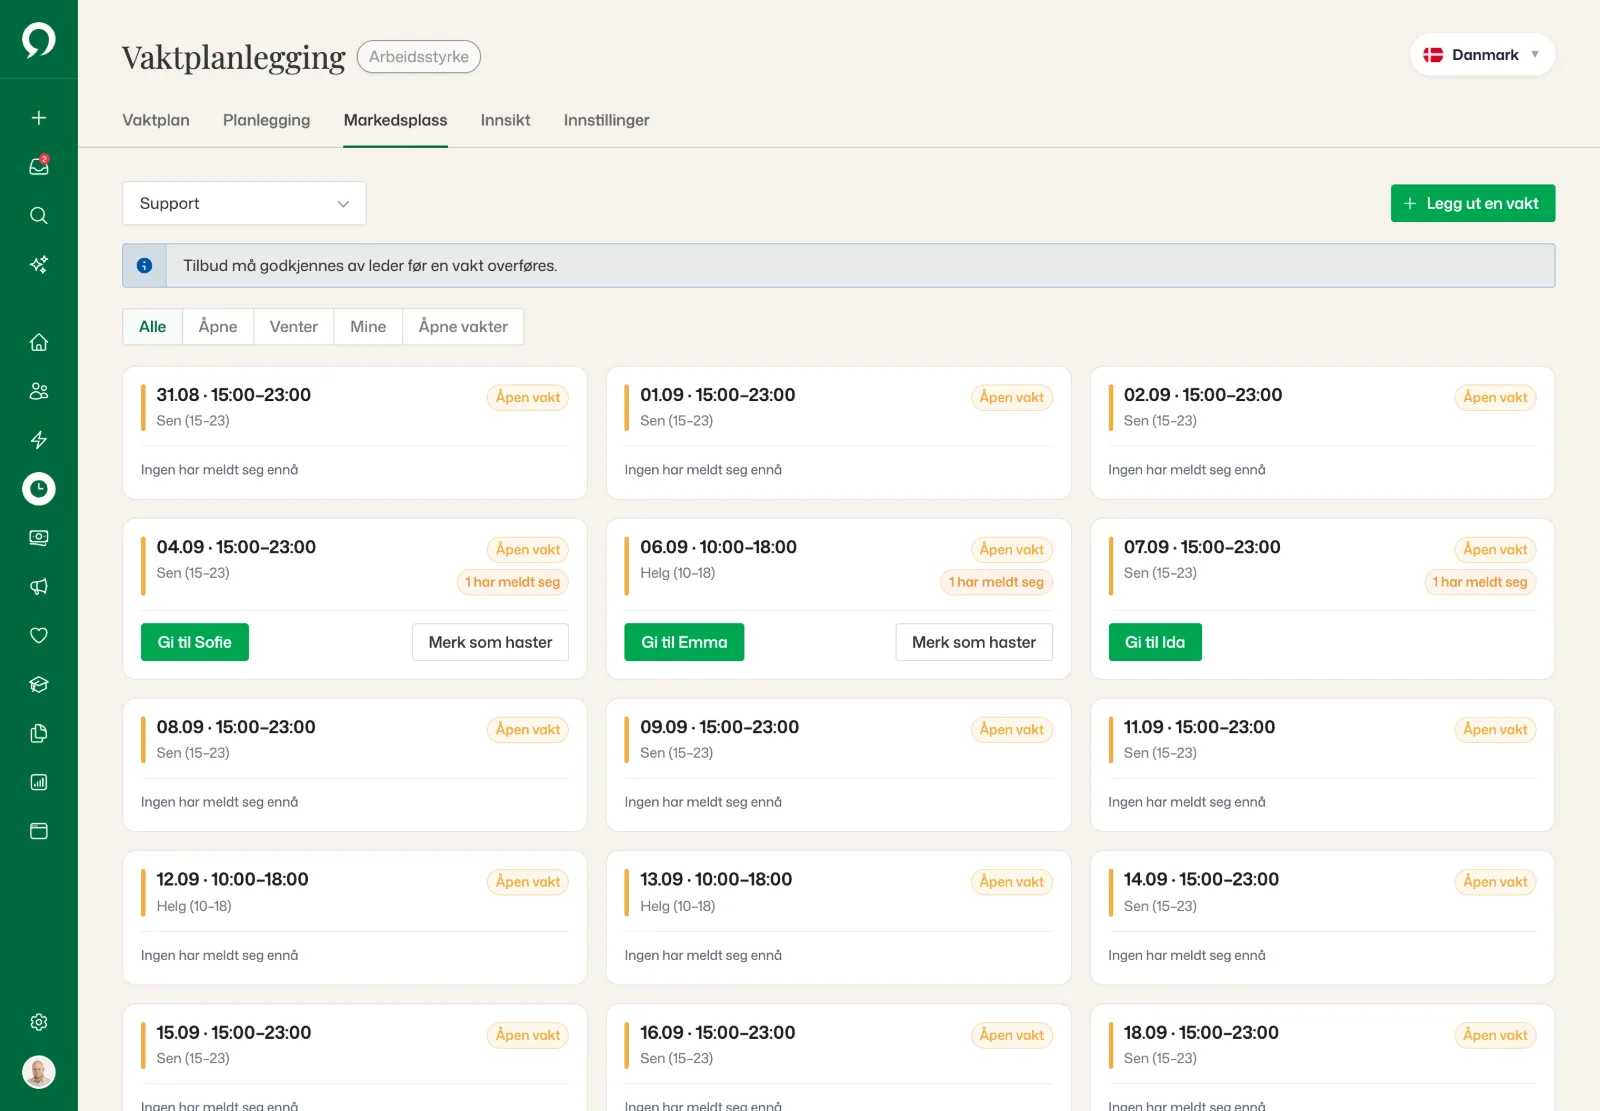Expand the Support department dropdown
The width and height of the screenshot is (1600, 1111).
[244, 203]
